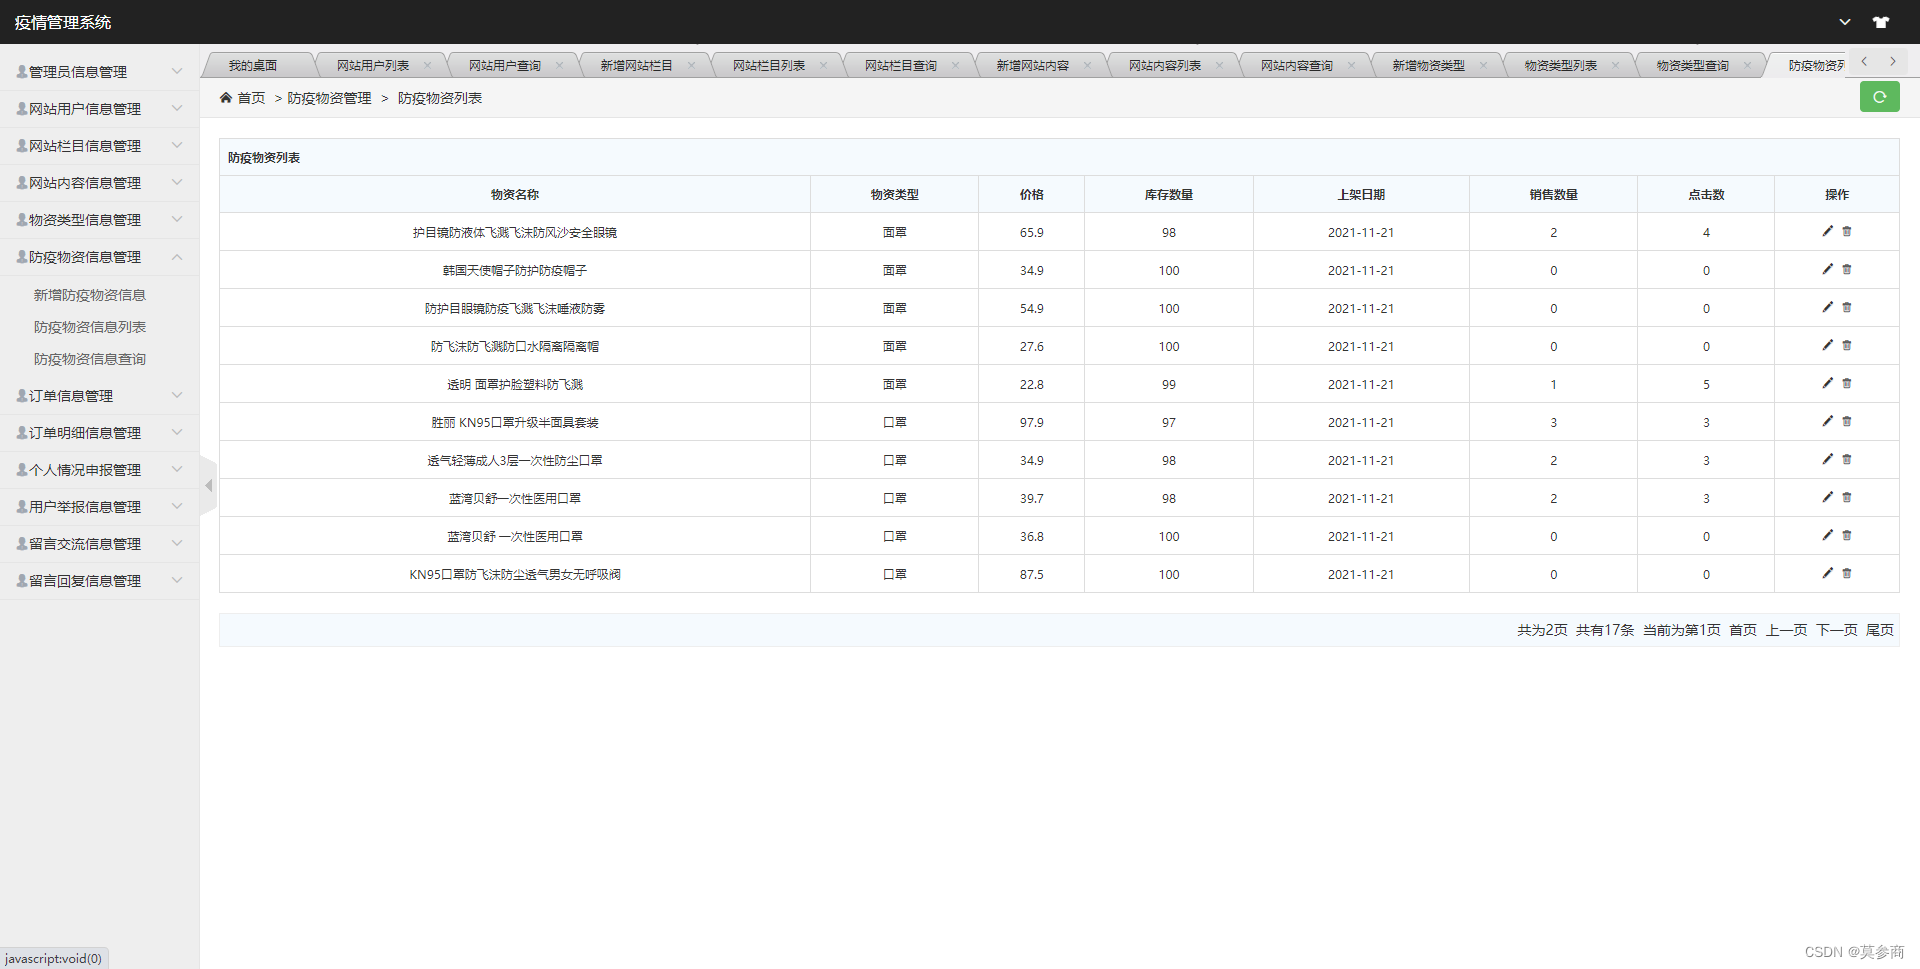Delete the 透明 面罩护脸塑料防飞溅 row
1920x969 pixels.
pos(1847,383)
